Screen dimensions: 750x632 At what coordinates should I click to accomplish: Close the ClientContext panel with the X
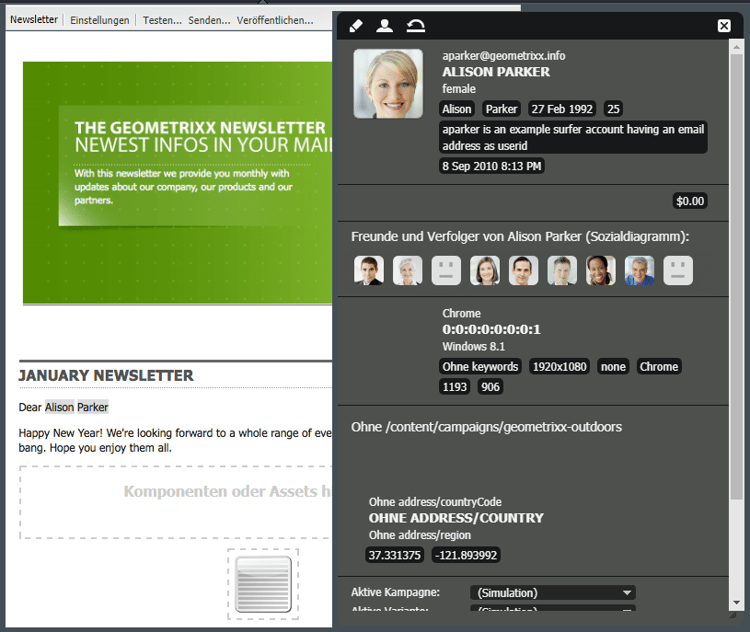(x=724, y=26)
